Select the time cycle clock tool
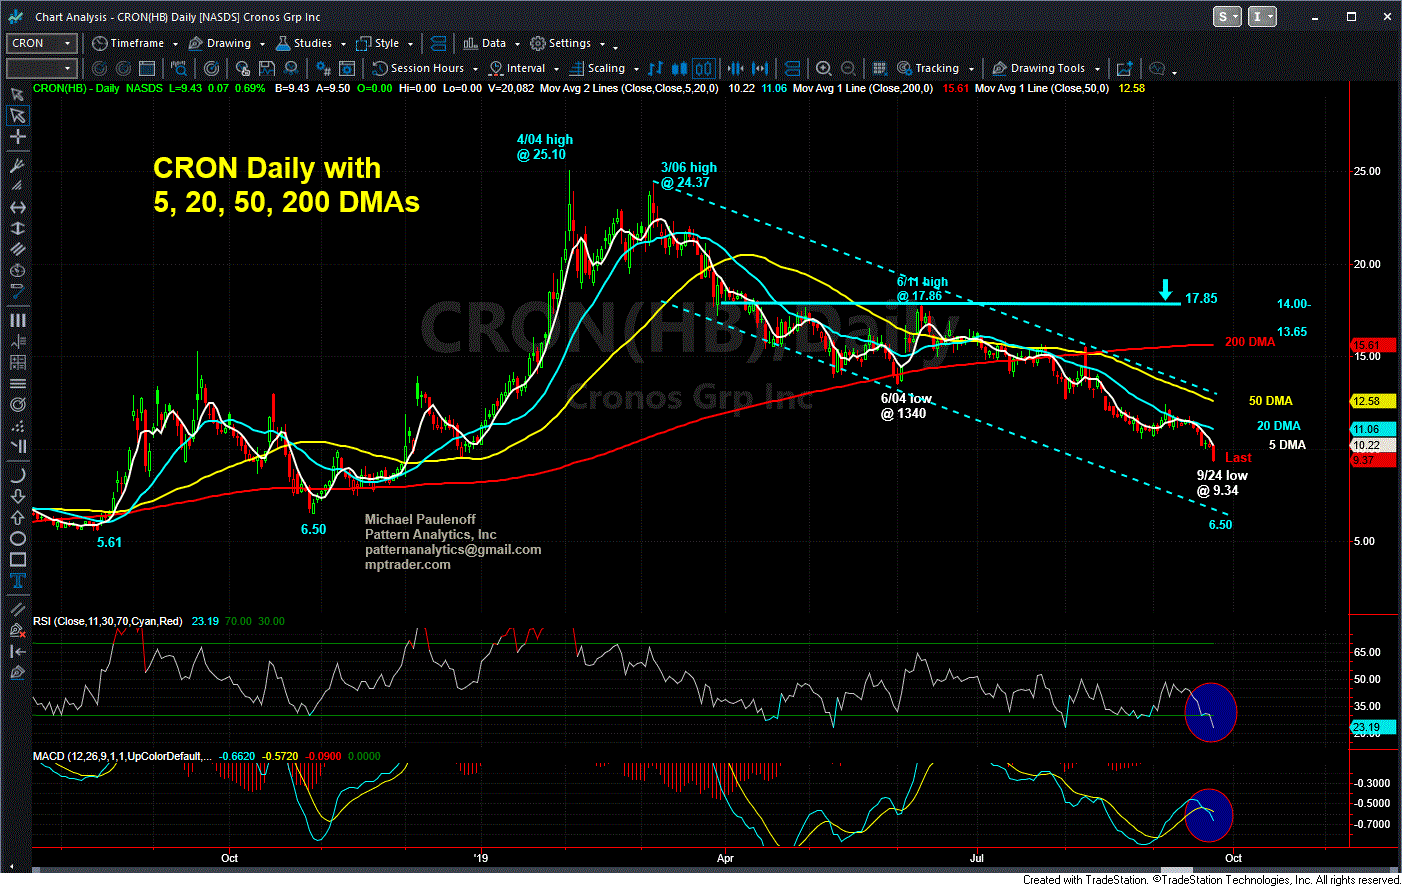1402x886 pixels. pos(17,271)
